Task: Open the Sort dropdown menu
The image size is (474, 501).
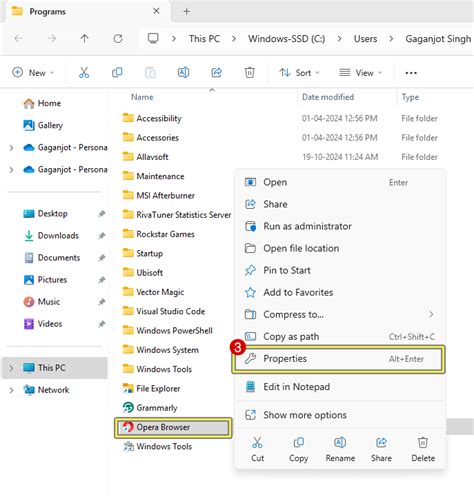Action: 299,73
